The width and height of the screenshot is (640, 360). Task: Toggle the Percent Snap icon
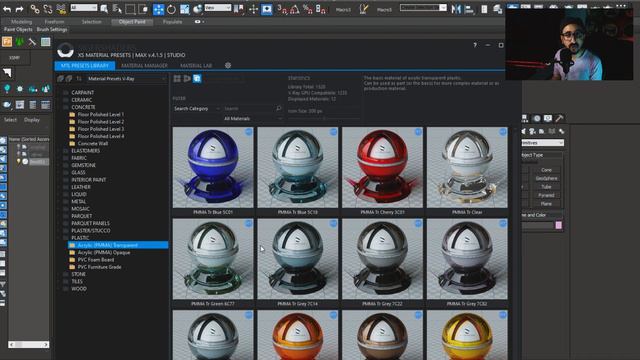[x=308, y=9]
